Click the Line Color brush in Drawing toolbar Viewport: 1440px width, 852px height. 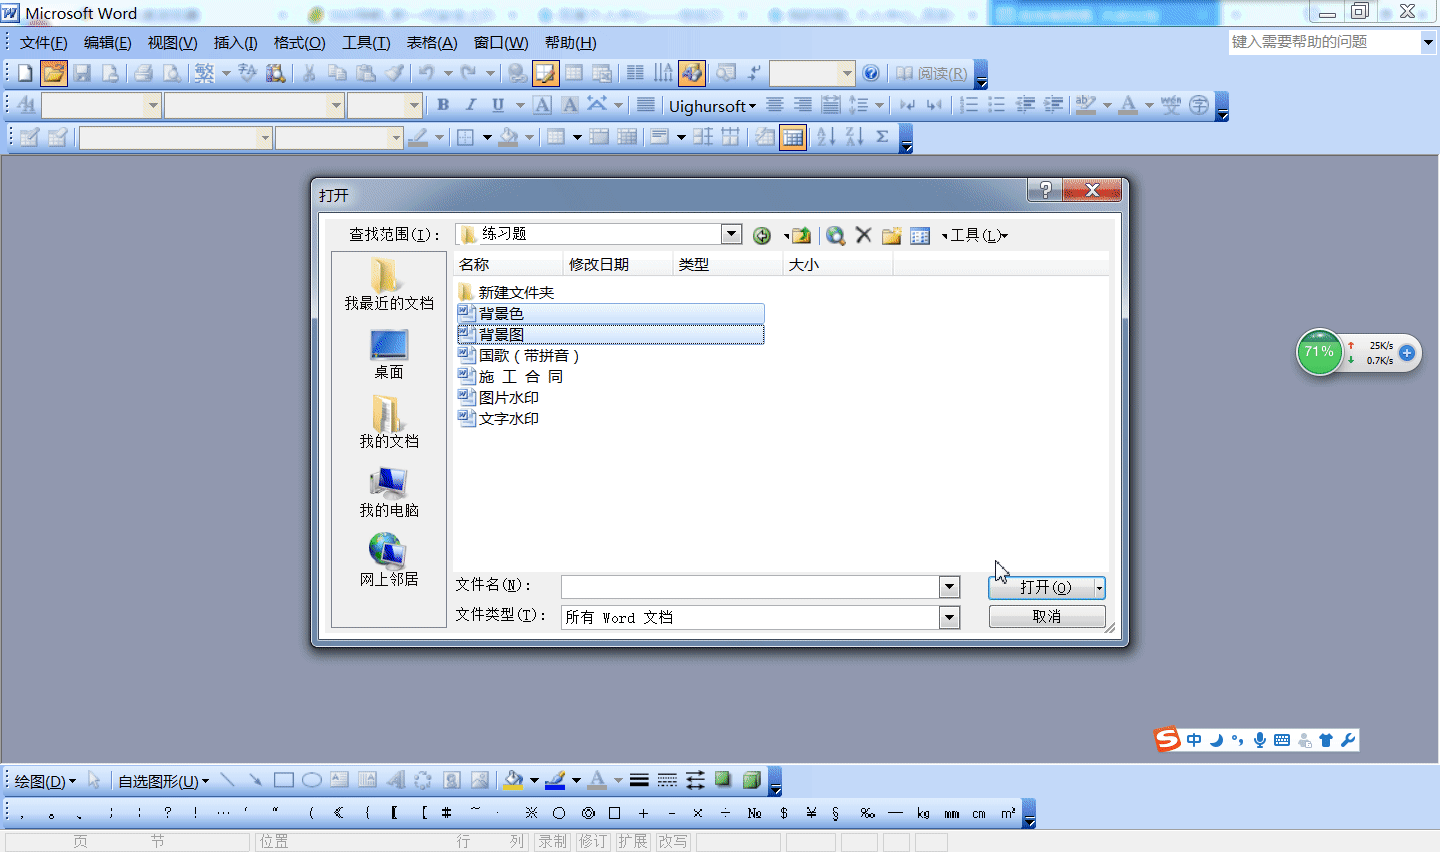[x=555, y=780]
